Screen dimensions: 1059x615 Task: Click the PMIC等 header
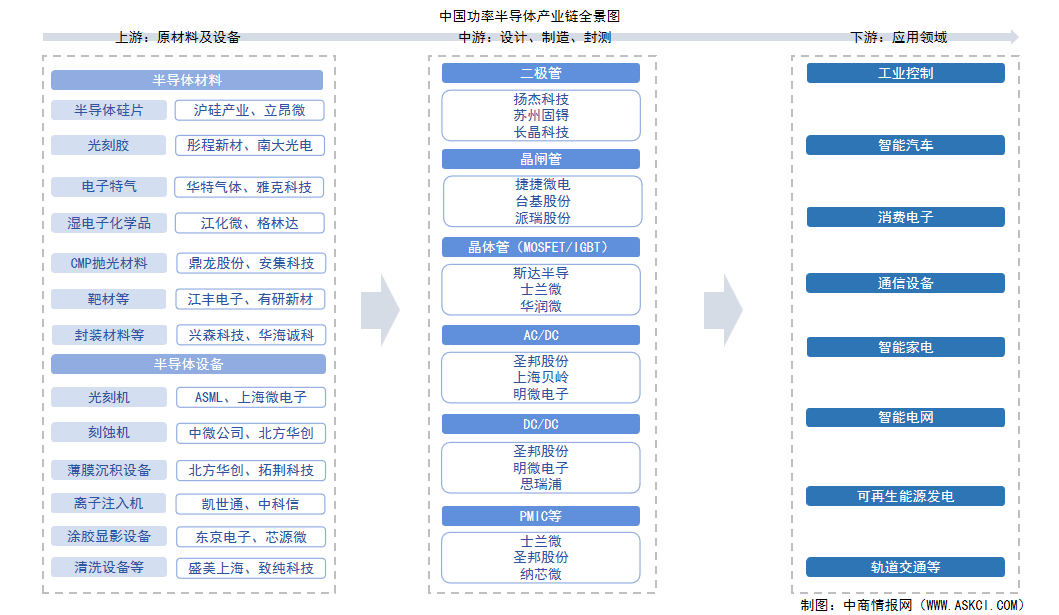coord(541,516)
